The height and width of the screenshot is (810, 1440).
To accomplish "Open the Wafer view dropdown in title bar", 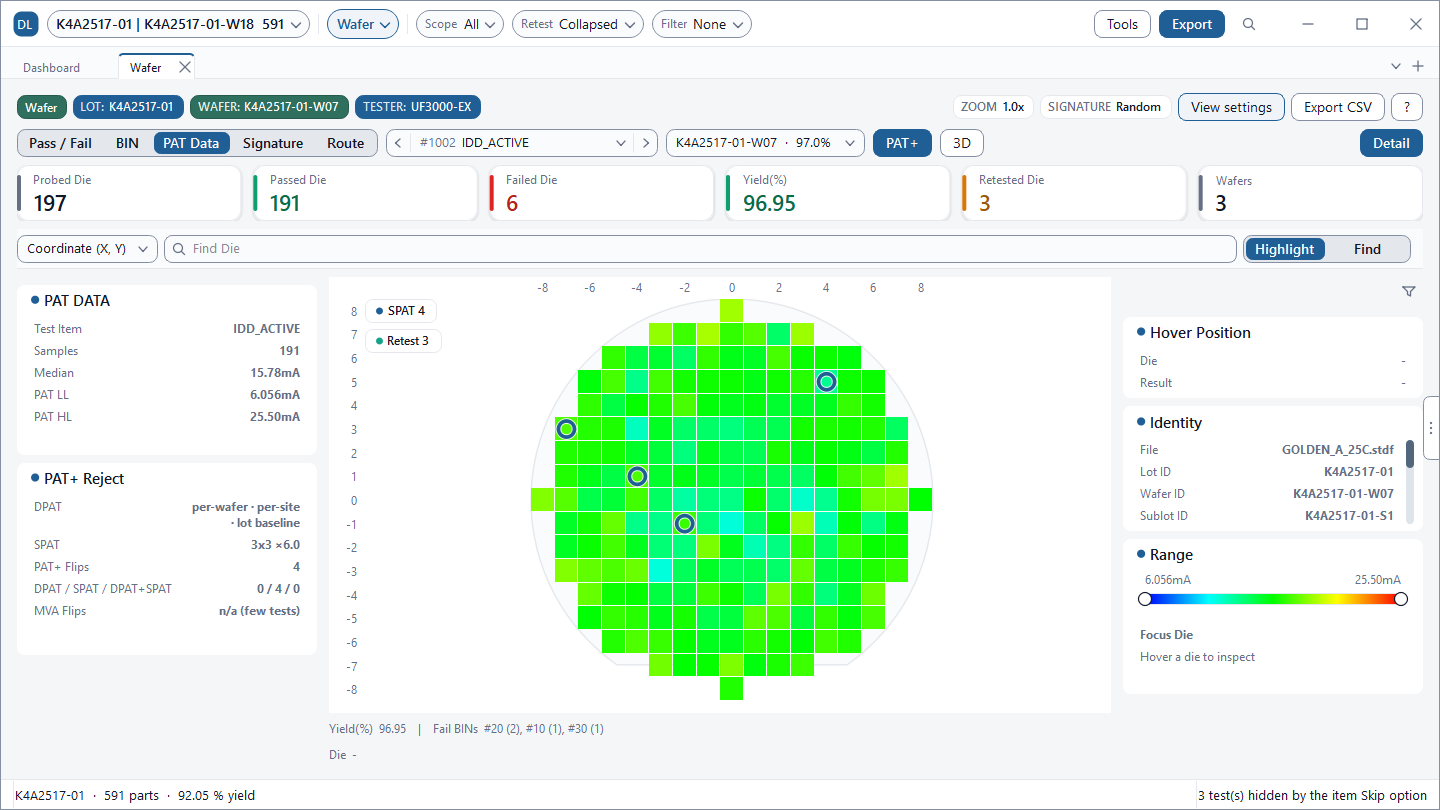I will [x=363, y=25].
